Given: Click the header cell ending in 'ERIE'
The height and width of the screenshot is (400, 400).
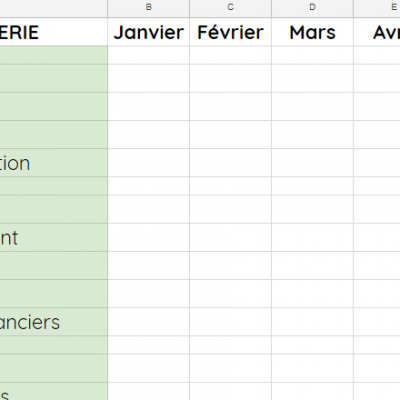Looking at the screenshot, I should [54, 32].
